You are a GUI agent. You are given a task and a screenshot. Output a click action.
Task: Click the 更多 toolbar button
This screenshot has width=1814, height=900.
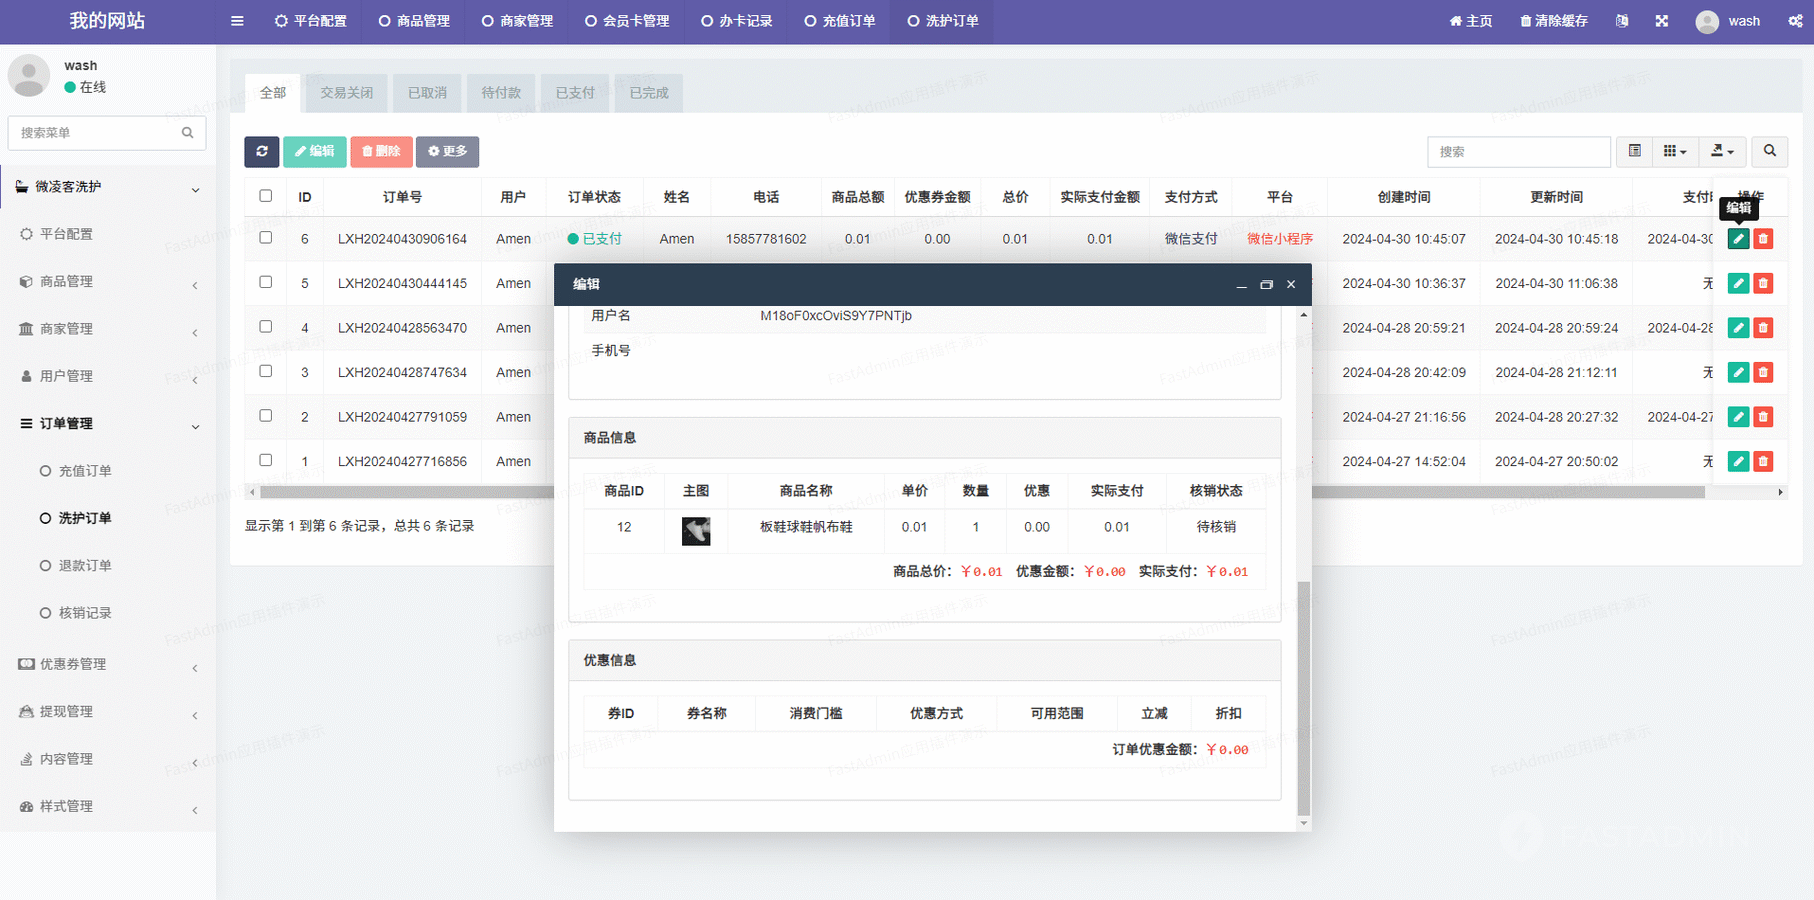point(447,151)
